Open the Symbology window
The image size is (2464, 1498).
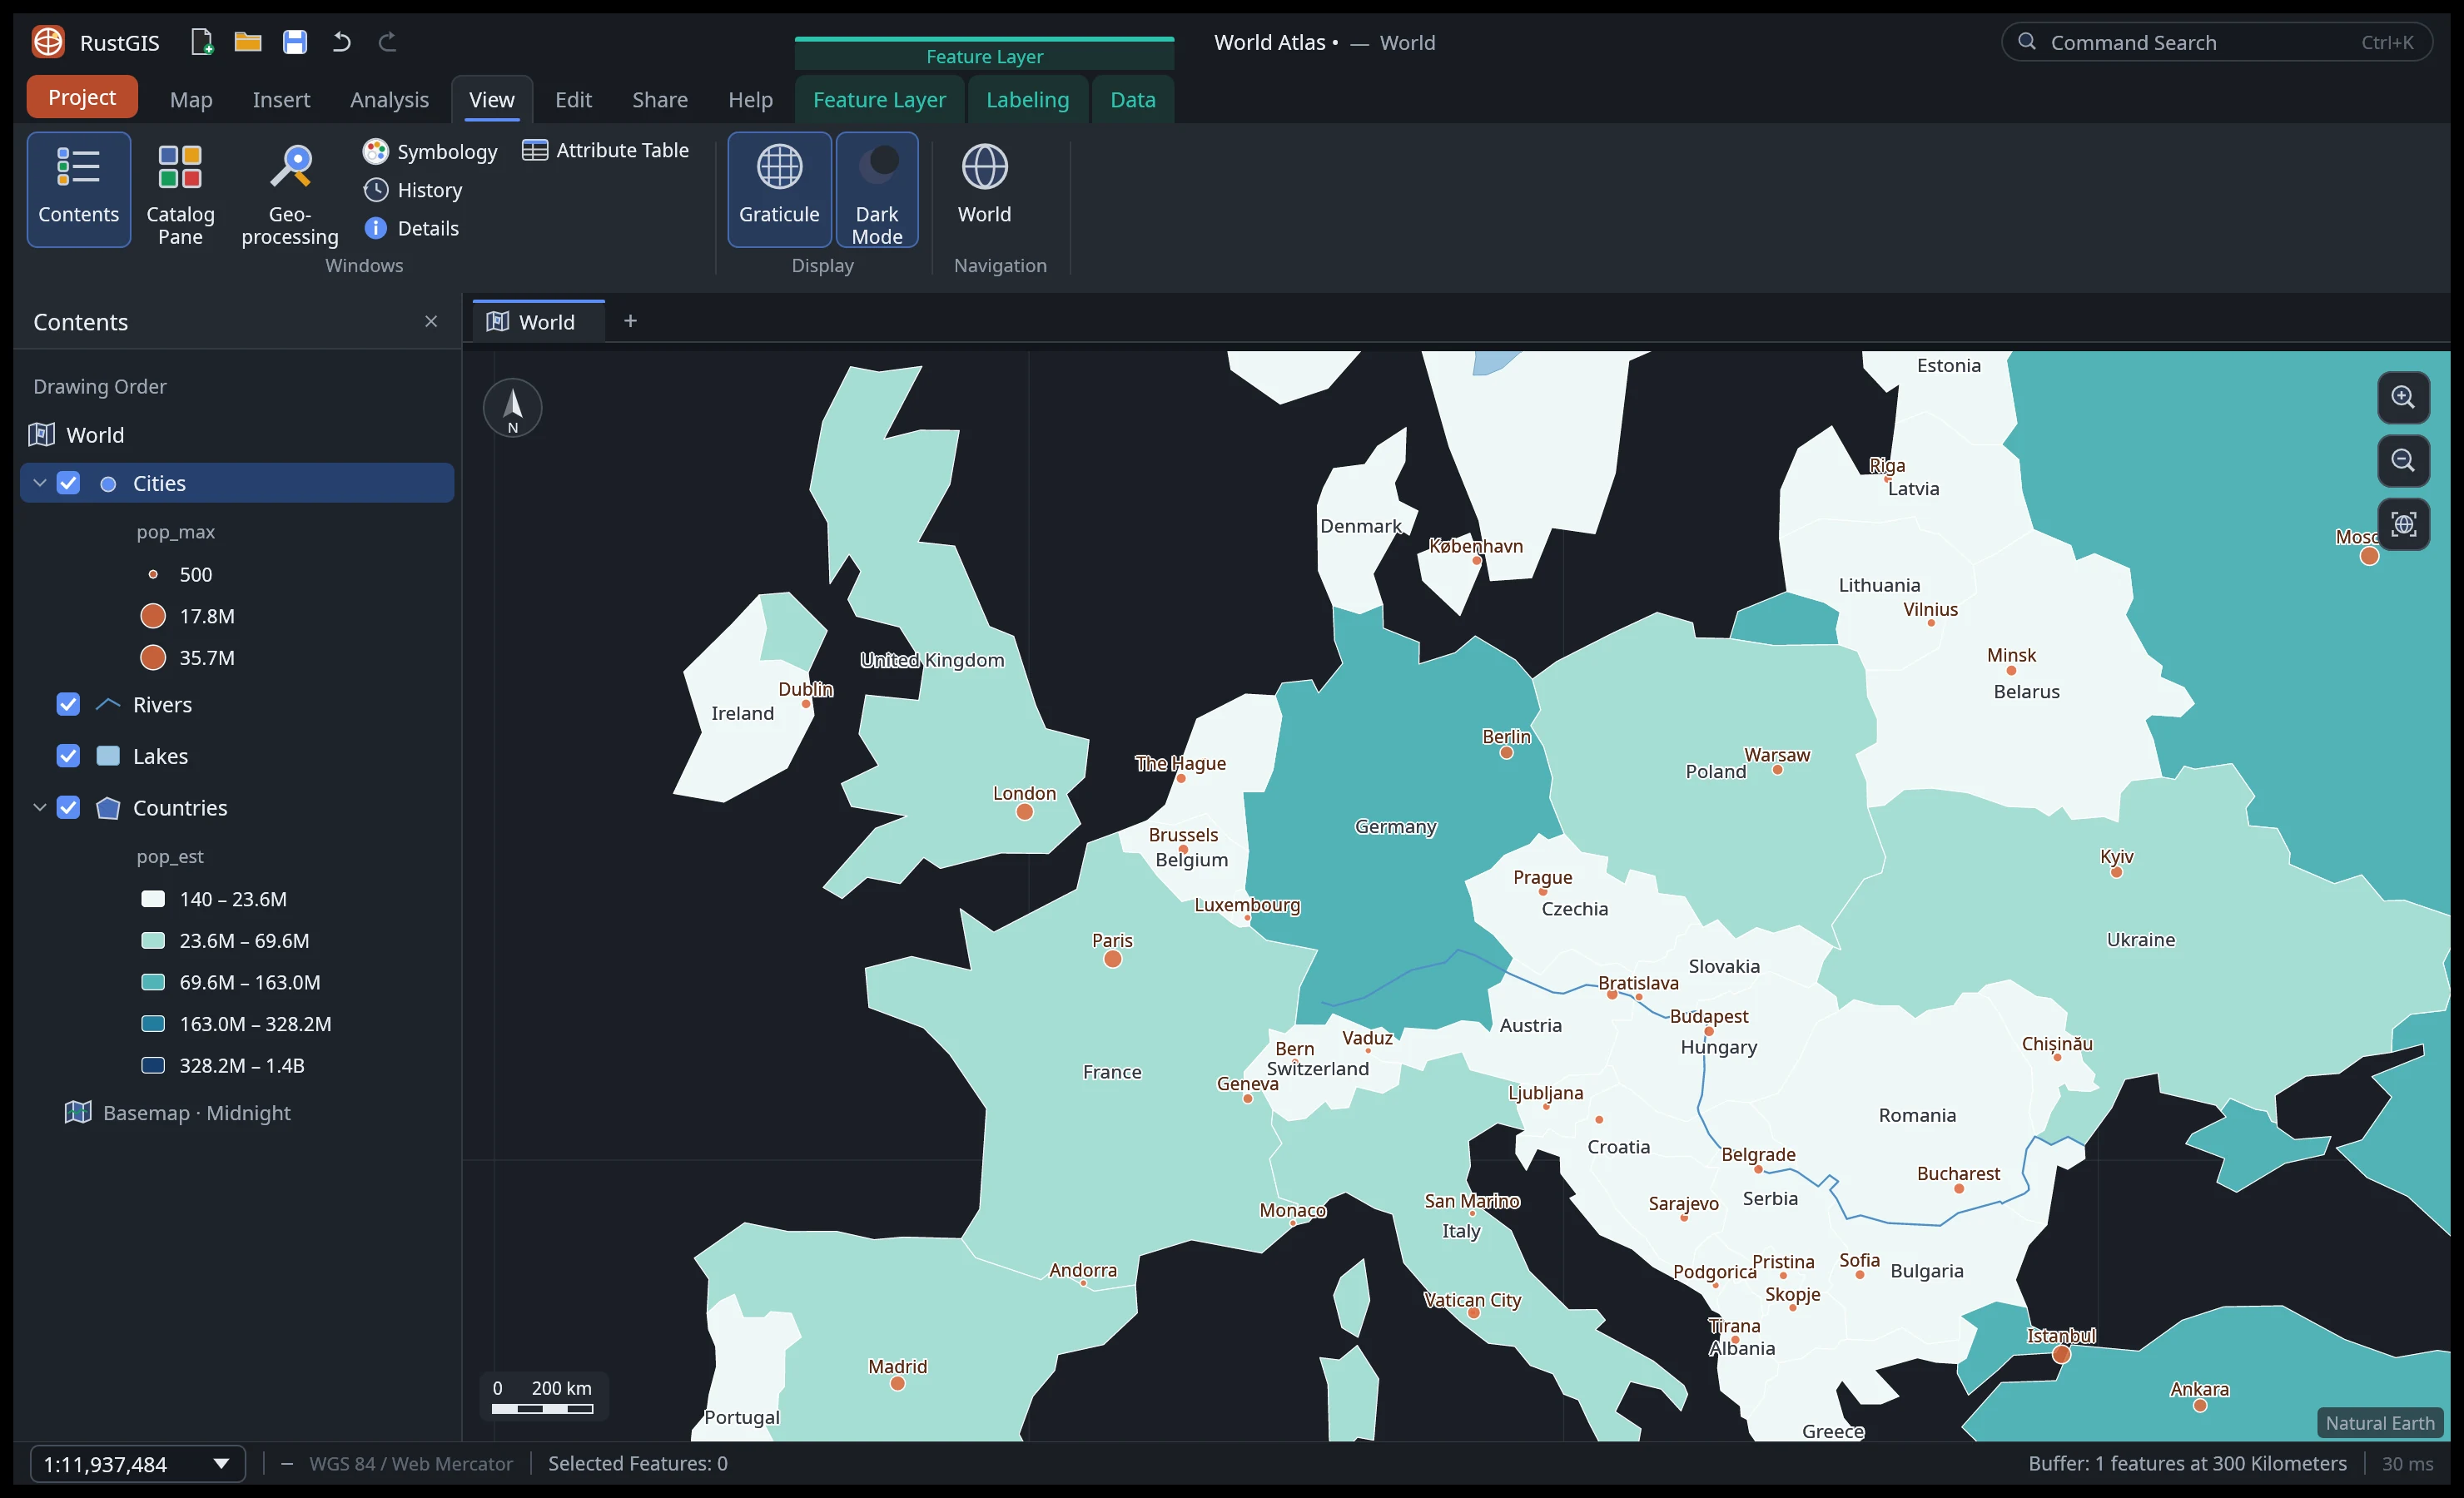[430, 151]
